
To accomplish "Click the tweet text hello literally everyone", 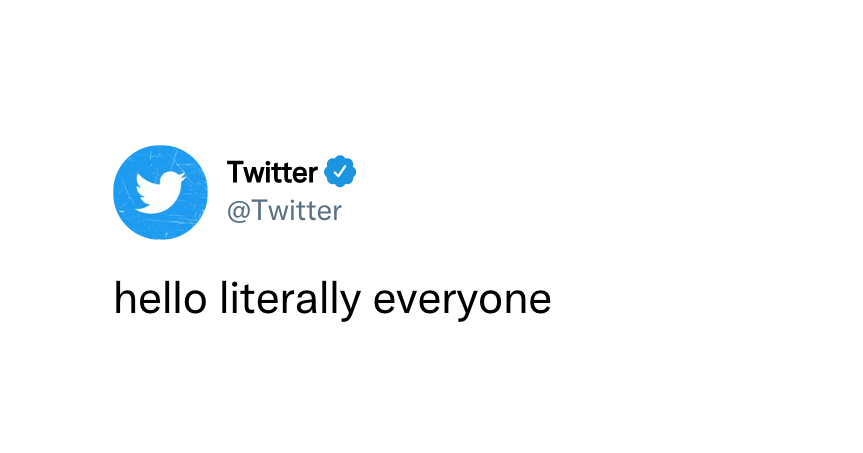I will click(332, 299).
